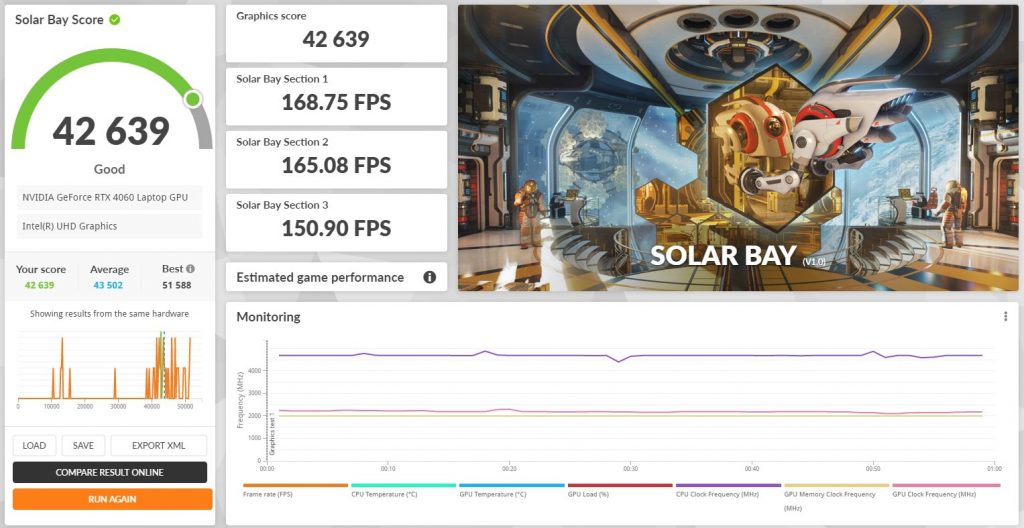This screenshot has height=528, width=1024.
Task: Click the Solar Bay Section 1 result 168.75 FPS
Action: tap(336, 103)
